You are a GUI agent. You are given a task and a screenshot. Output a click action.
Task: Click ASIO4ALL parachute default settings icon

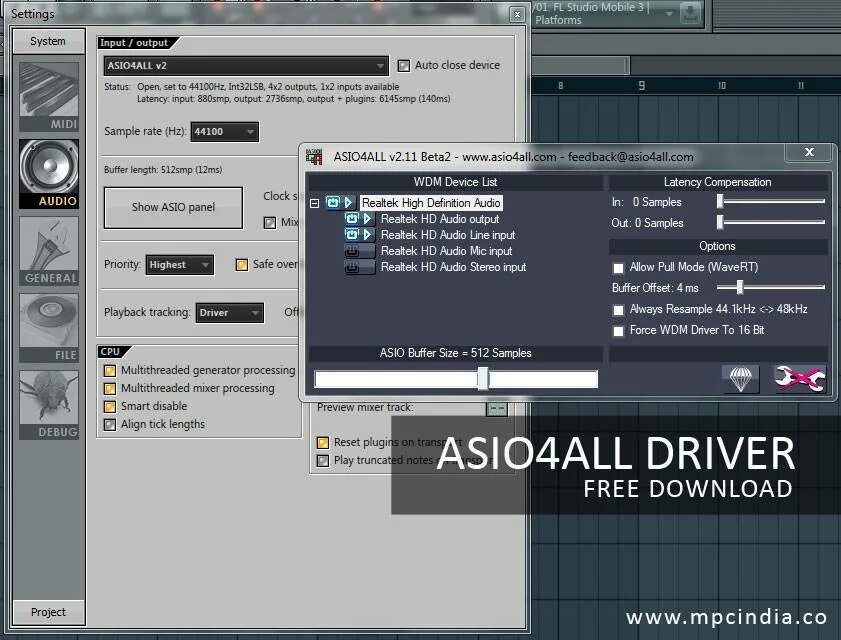pos(741,379)
